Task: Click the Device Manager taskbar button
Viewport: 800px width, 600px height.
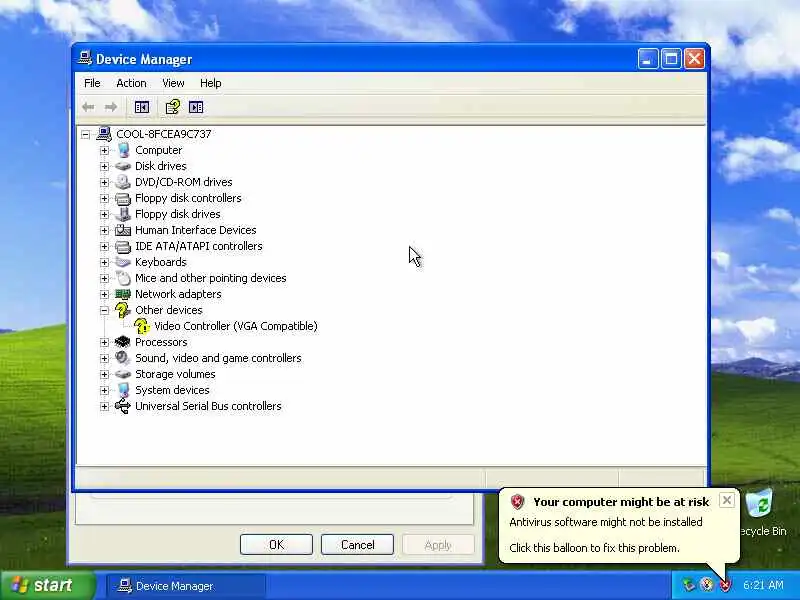Action: click(x=186, y=586)
